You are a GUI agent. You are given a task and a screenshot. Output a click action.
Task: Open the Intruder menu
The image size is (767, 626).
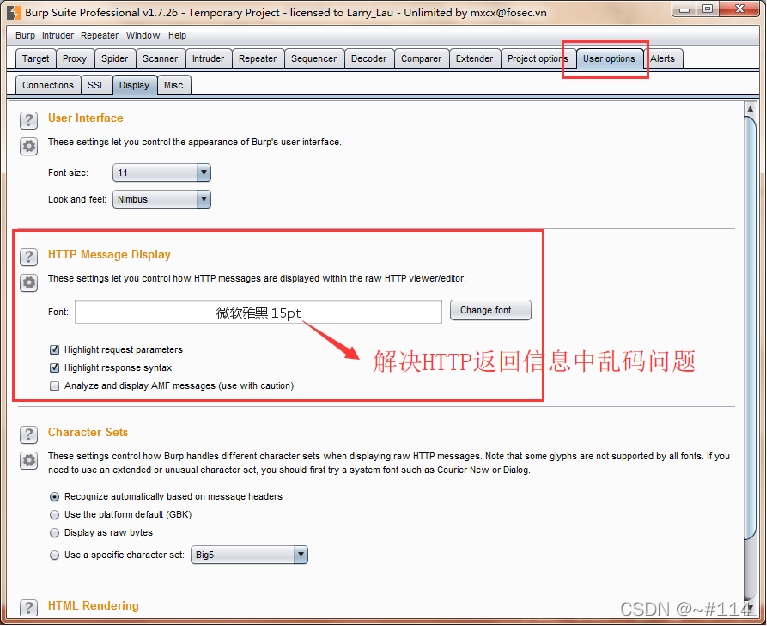[58, 35]
